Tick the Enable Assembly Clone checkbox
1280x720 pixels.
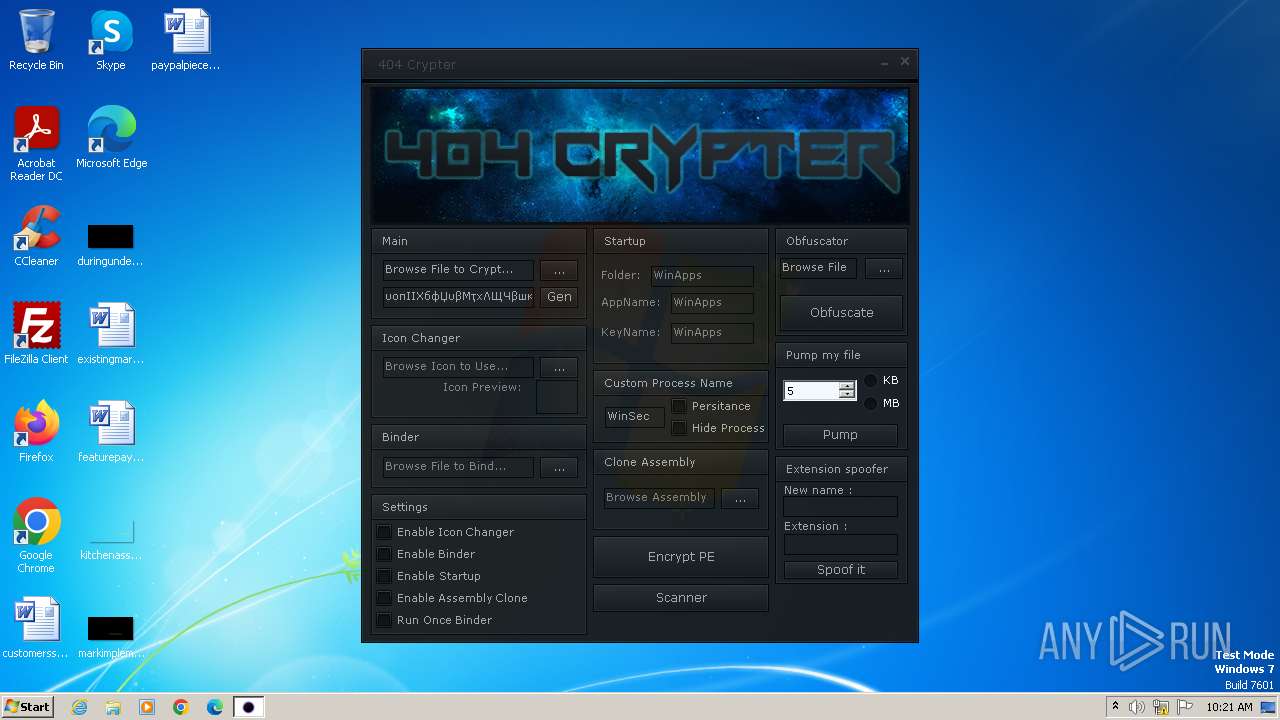(x=384, y=598)
